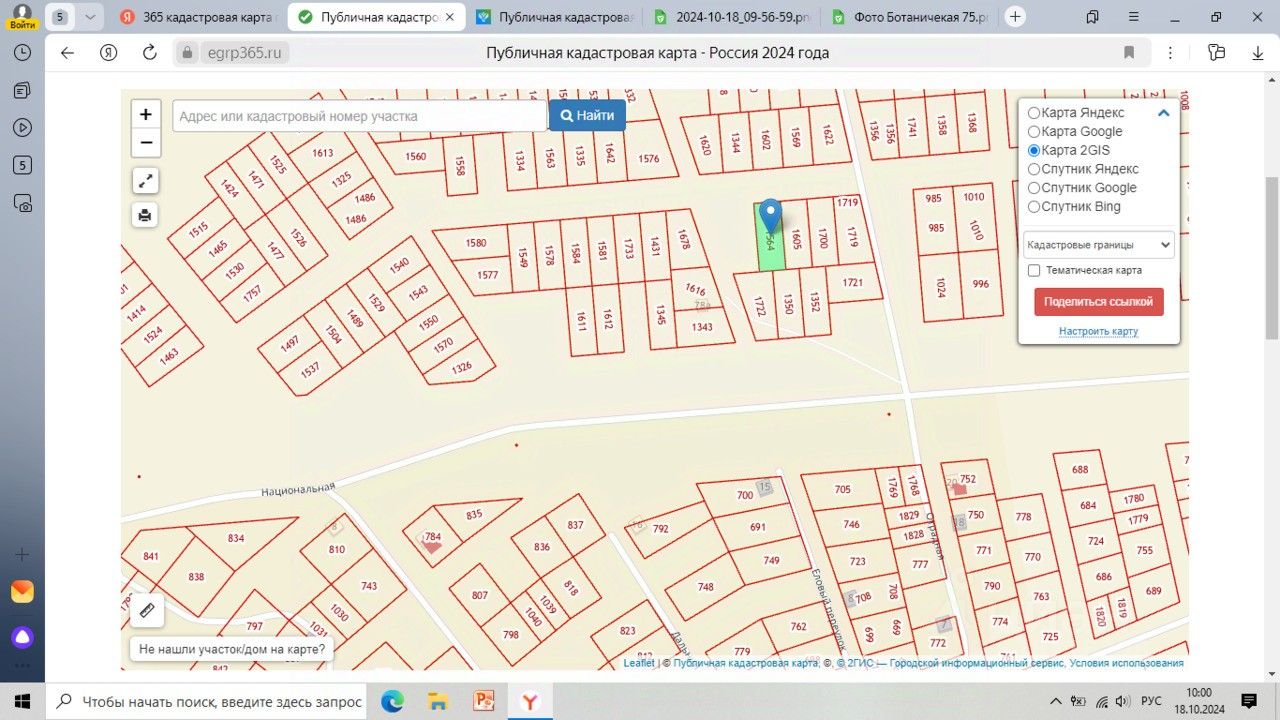Viewport: 1280px width, 720px height.
Task: Open the video player sidebar icon
Action: [22, 127]
